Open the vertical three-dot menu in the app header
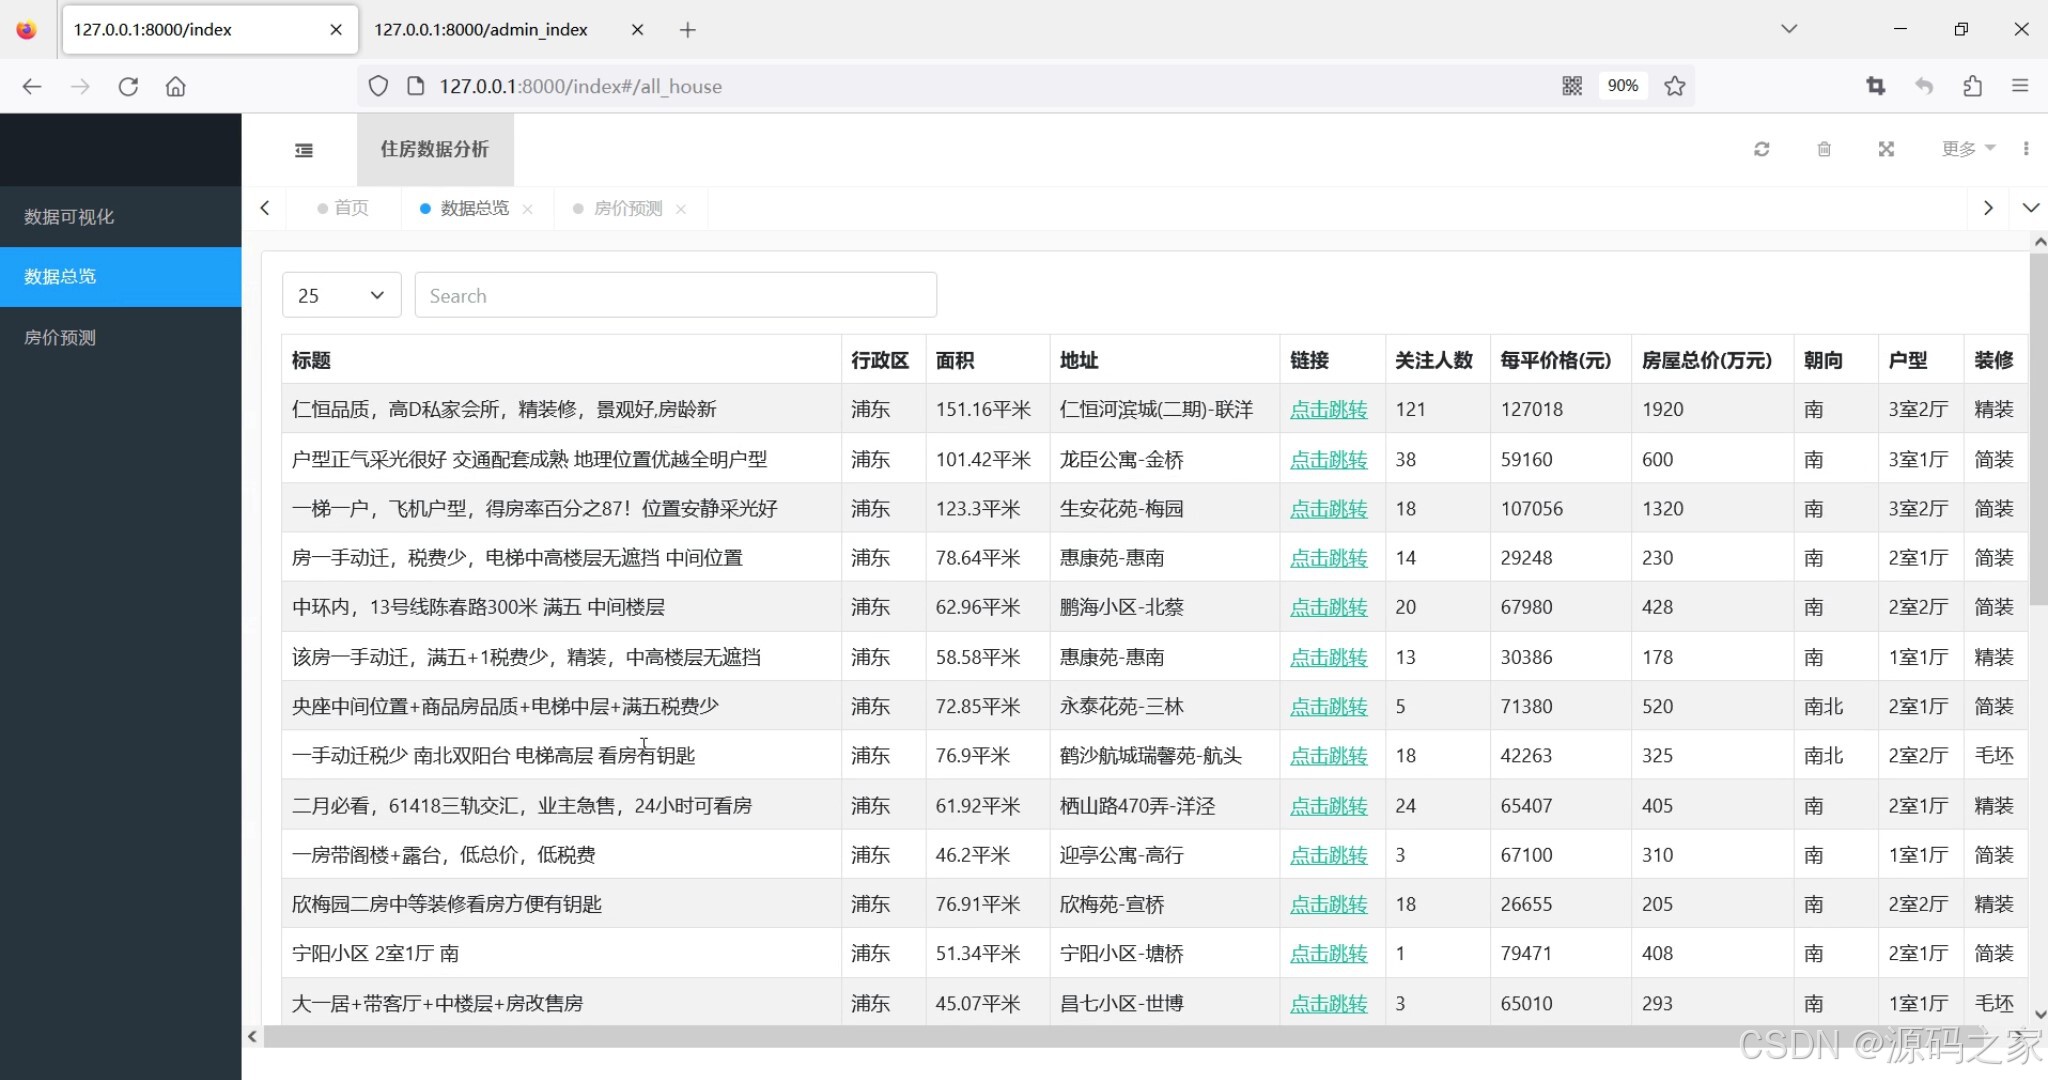The width and height of the screenshot is (2048, 1080). (2026, 149)
